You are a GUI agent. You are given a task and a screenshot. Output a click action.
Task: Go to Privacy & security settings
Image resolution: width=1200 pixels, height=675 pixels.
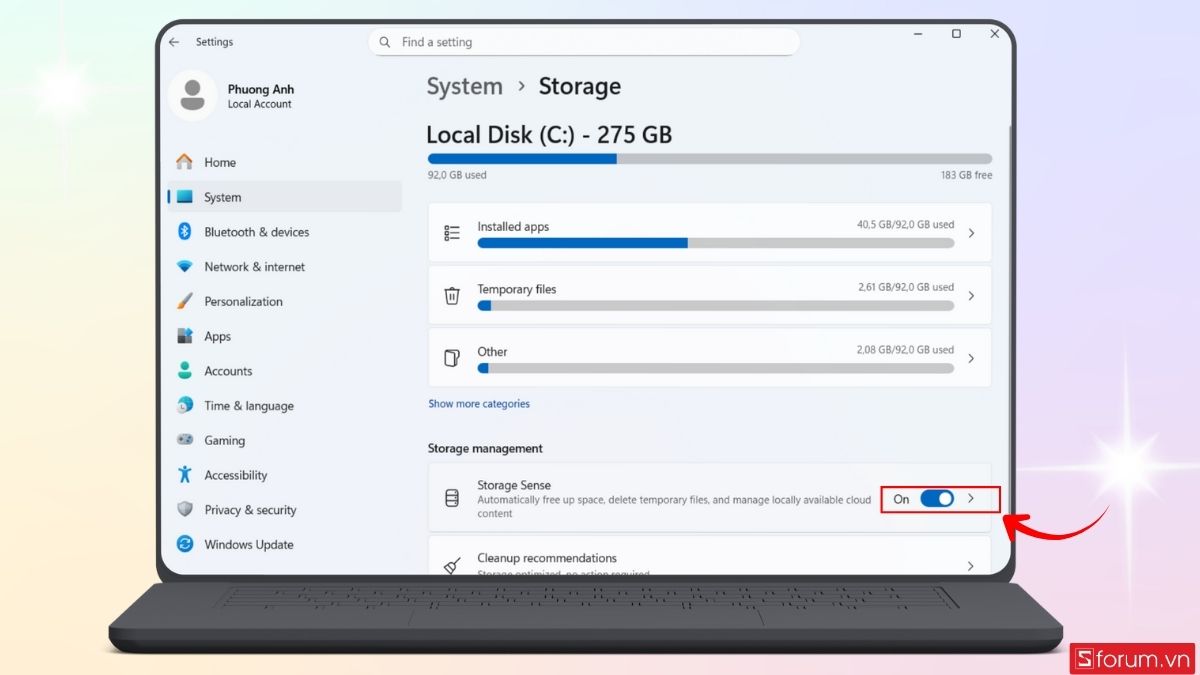[284, 509]
